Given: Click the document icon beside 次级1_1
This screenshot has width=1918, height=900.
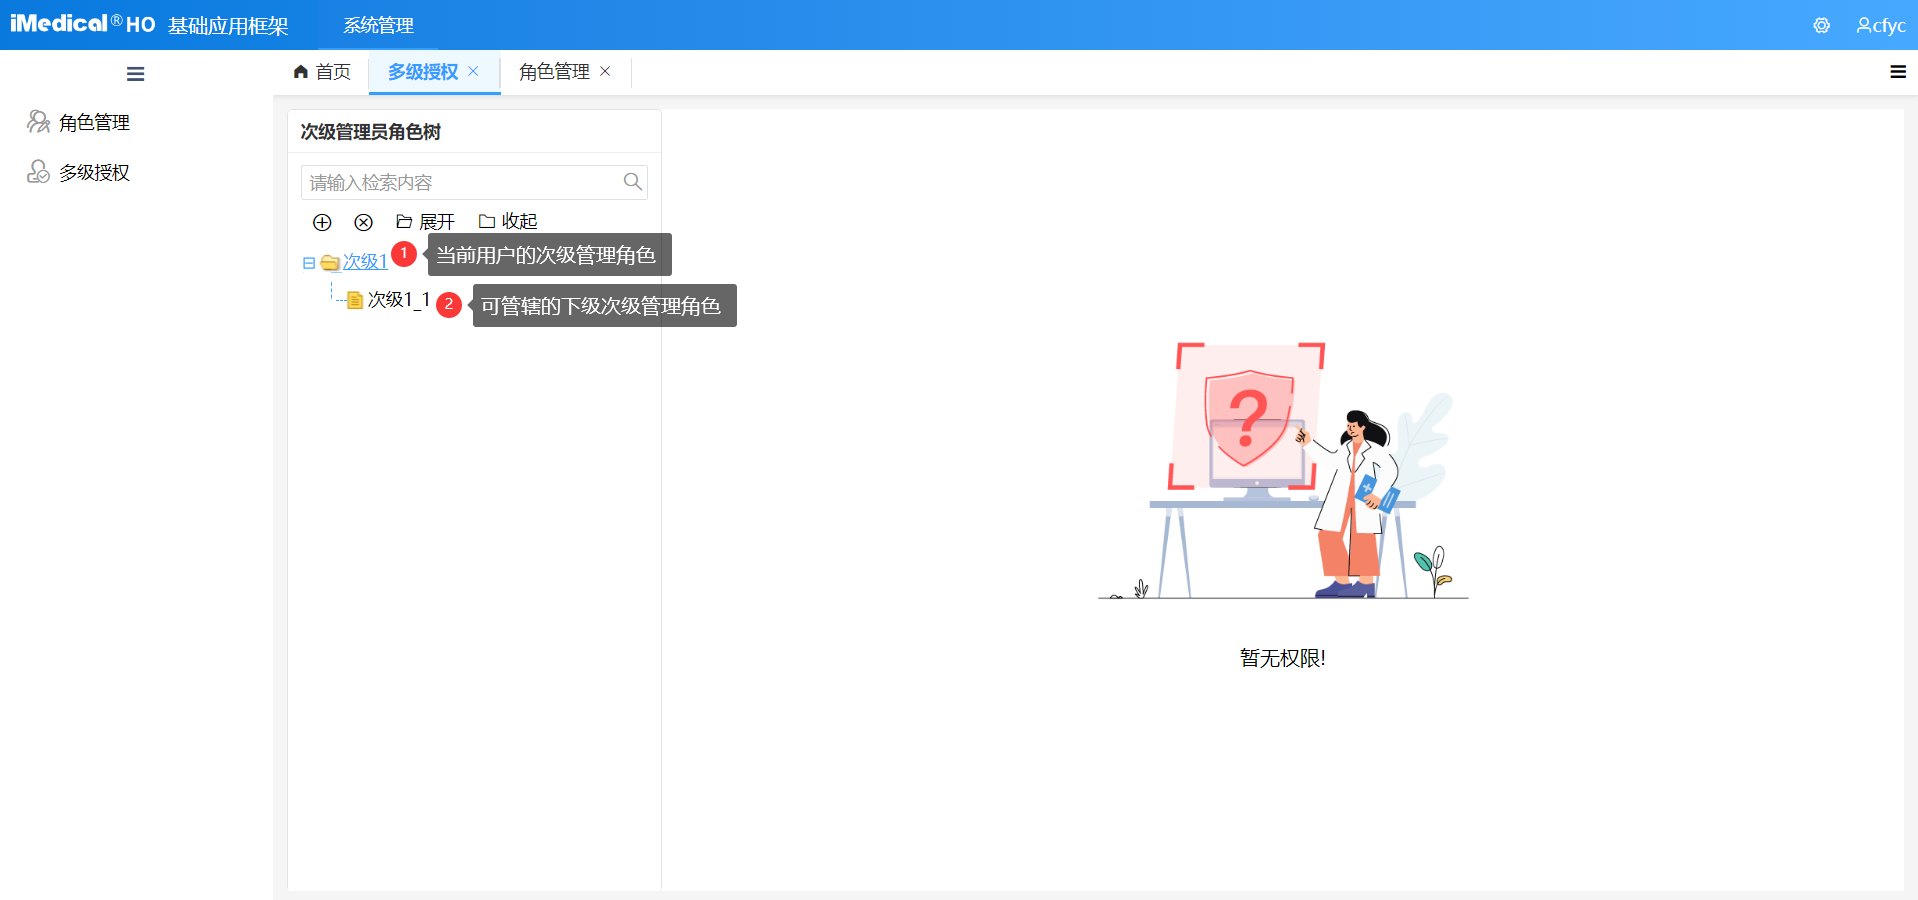Looking at the screenshot, I should tap(354, 299).
